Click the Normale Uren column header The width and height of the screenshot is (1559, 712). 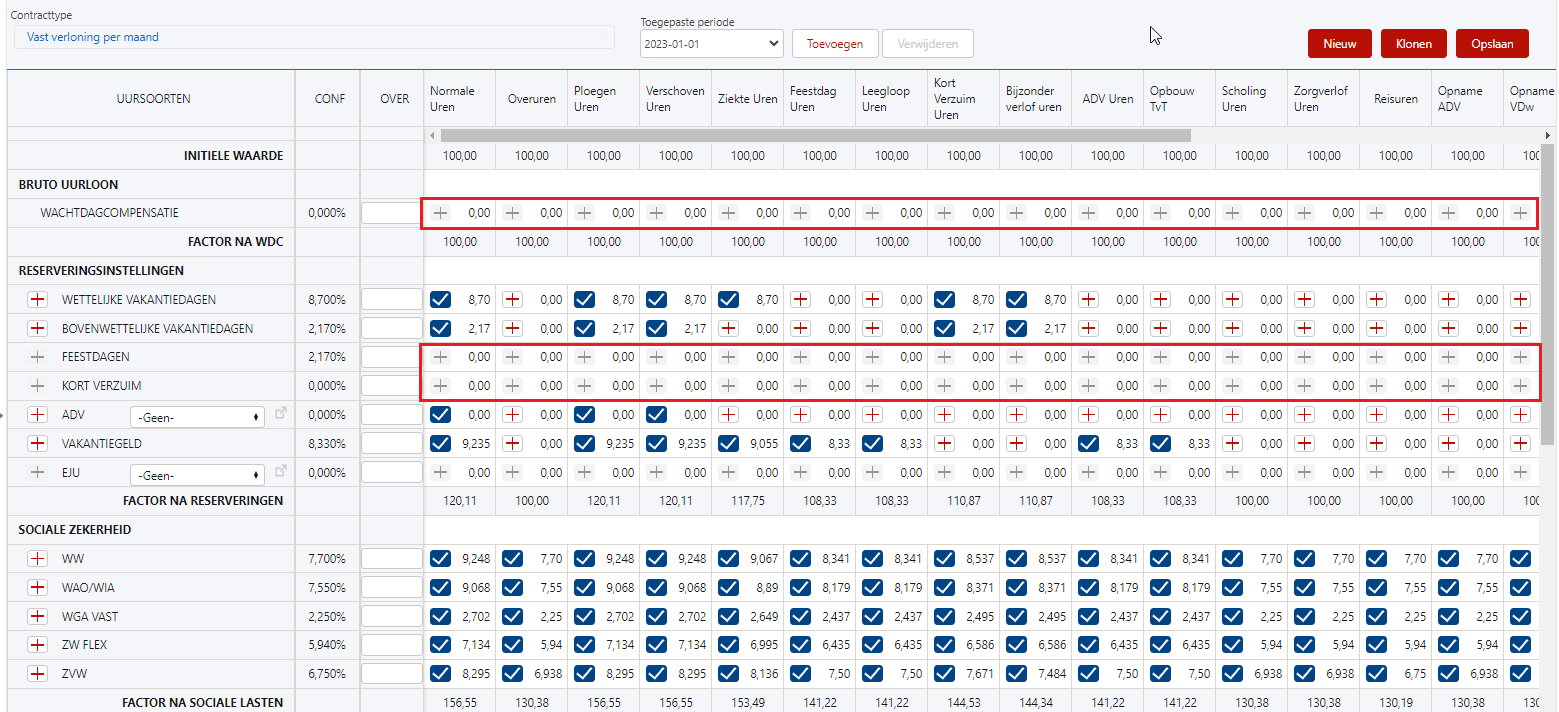460,98
